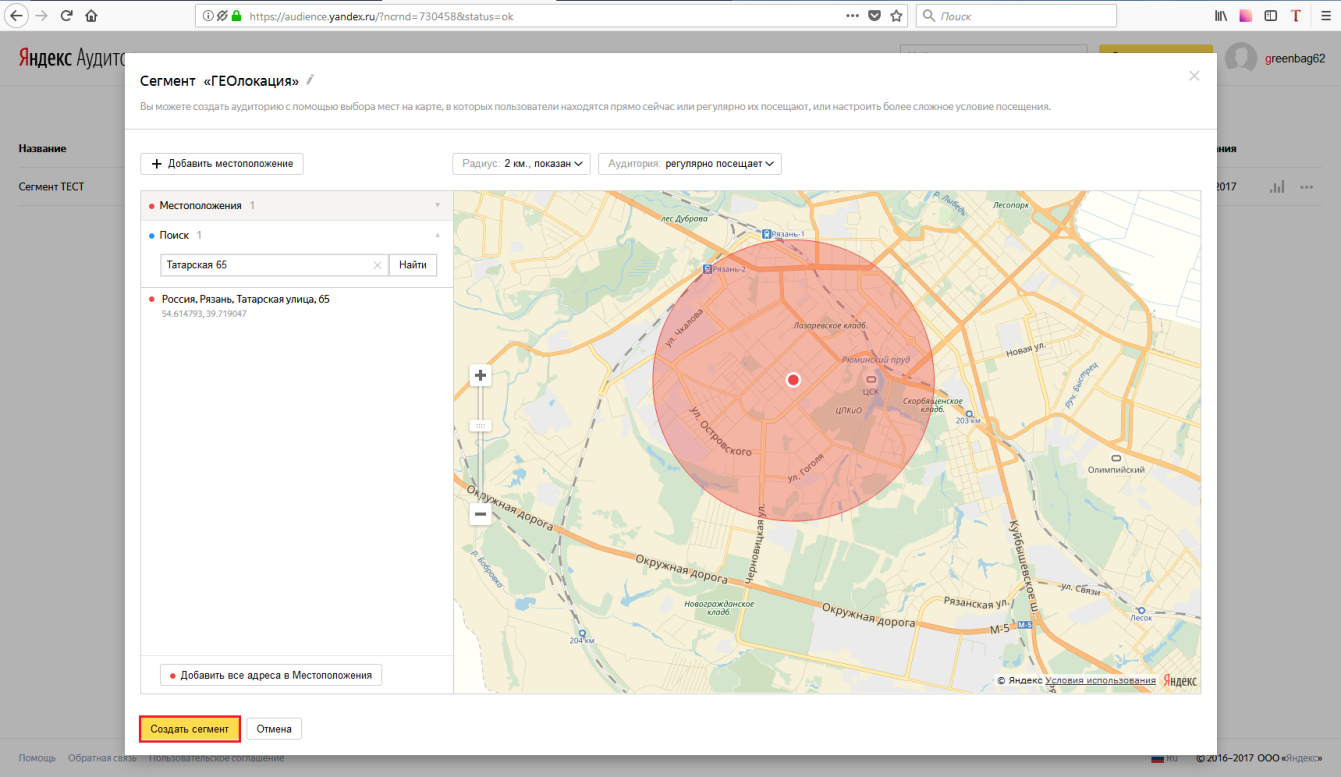Click the Название column header
Viewport: 1341px width, 777px height.
[x=42, y=148]
